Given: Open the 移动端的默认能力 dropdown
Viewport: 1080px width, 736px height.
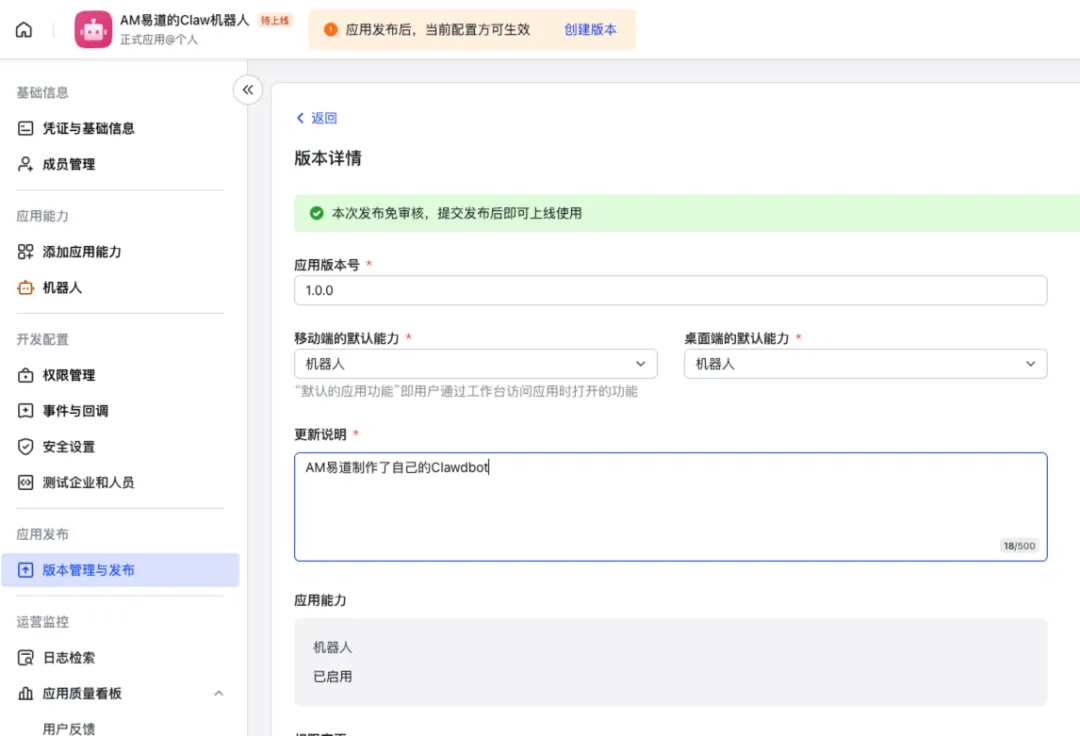Looking at the screenshot, I should pyautogui.click(x=475, y=364).
